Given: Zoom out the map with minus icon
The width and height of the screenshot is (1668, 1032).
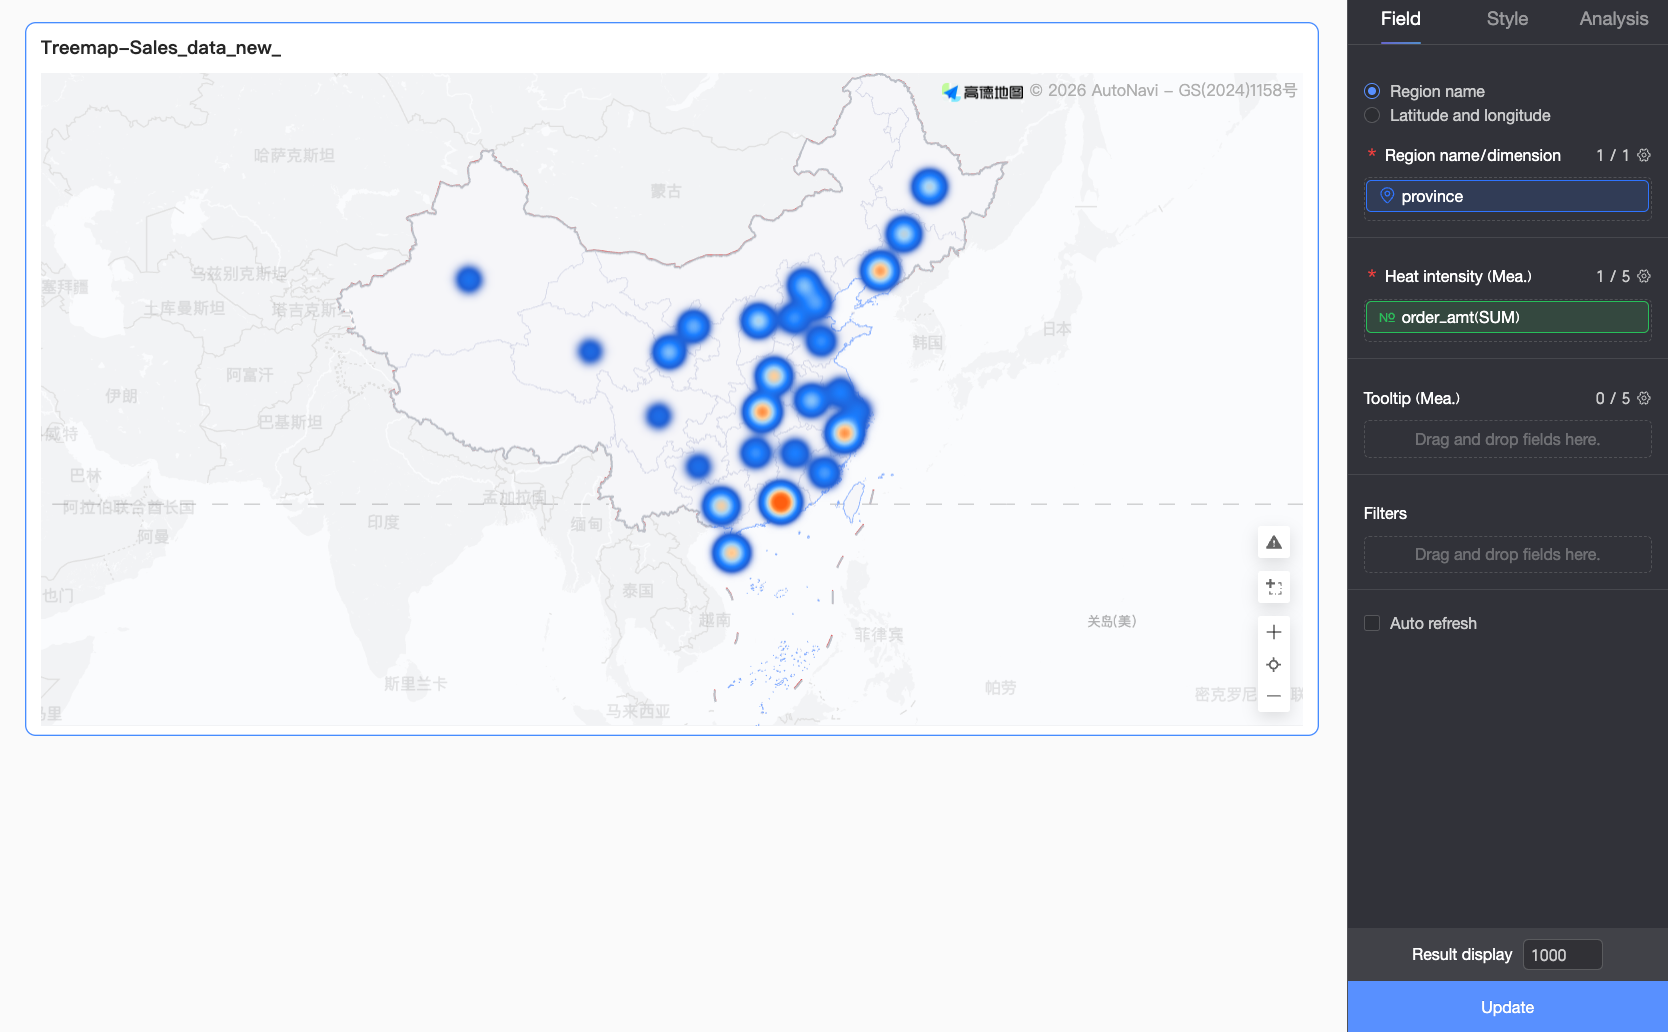Looking at the screenshot, I should click(1273, 696).
